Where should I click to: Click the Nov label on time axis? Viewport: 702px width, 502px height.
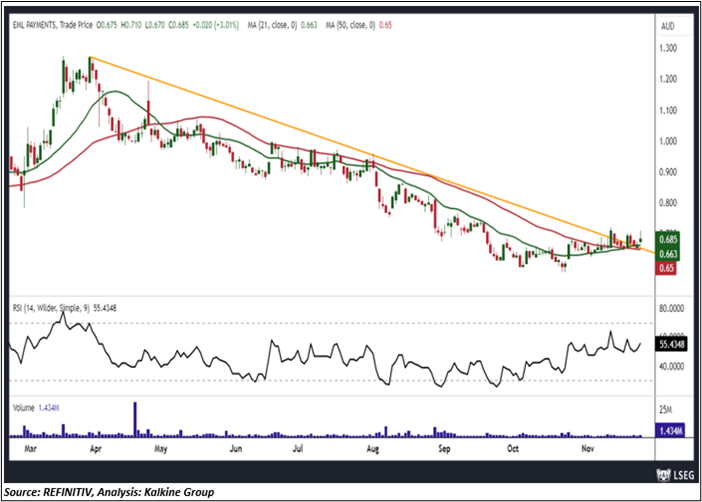[588, 448]
